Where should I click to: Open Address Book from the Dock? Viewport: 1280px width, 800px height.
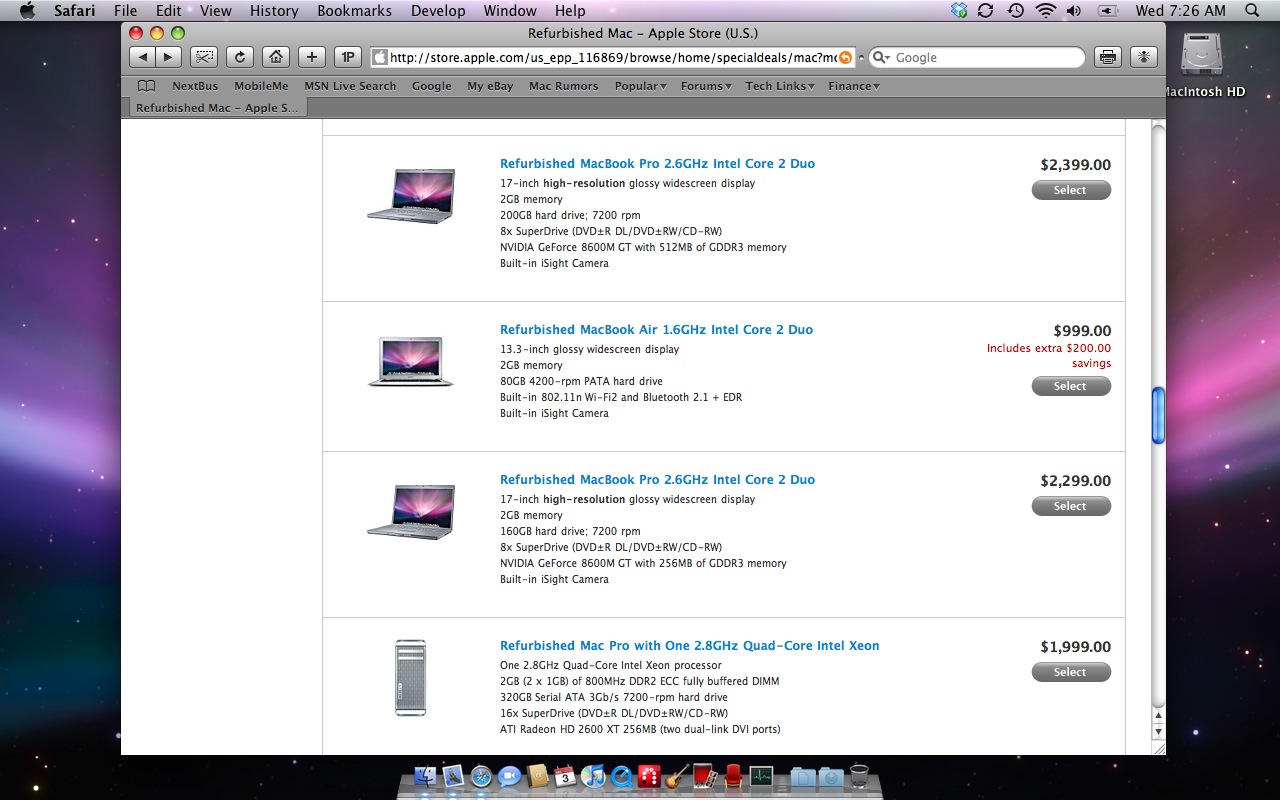pos(538,776)
